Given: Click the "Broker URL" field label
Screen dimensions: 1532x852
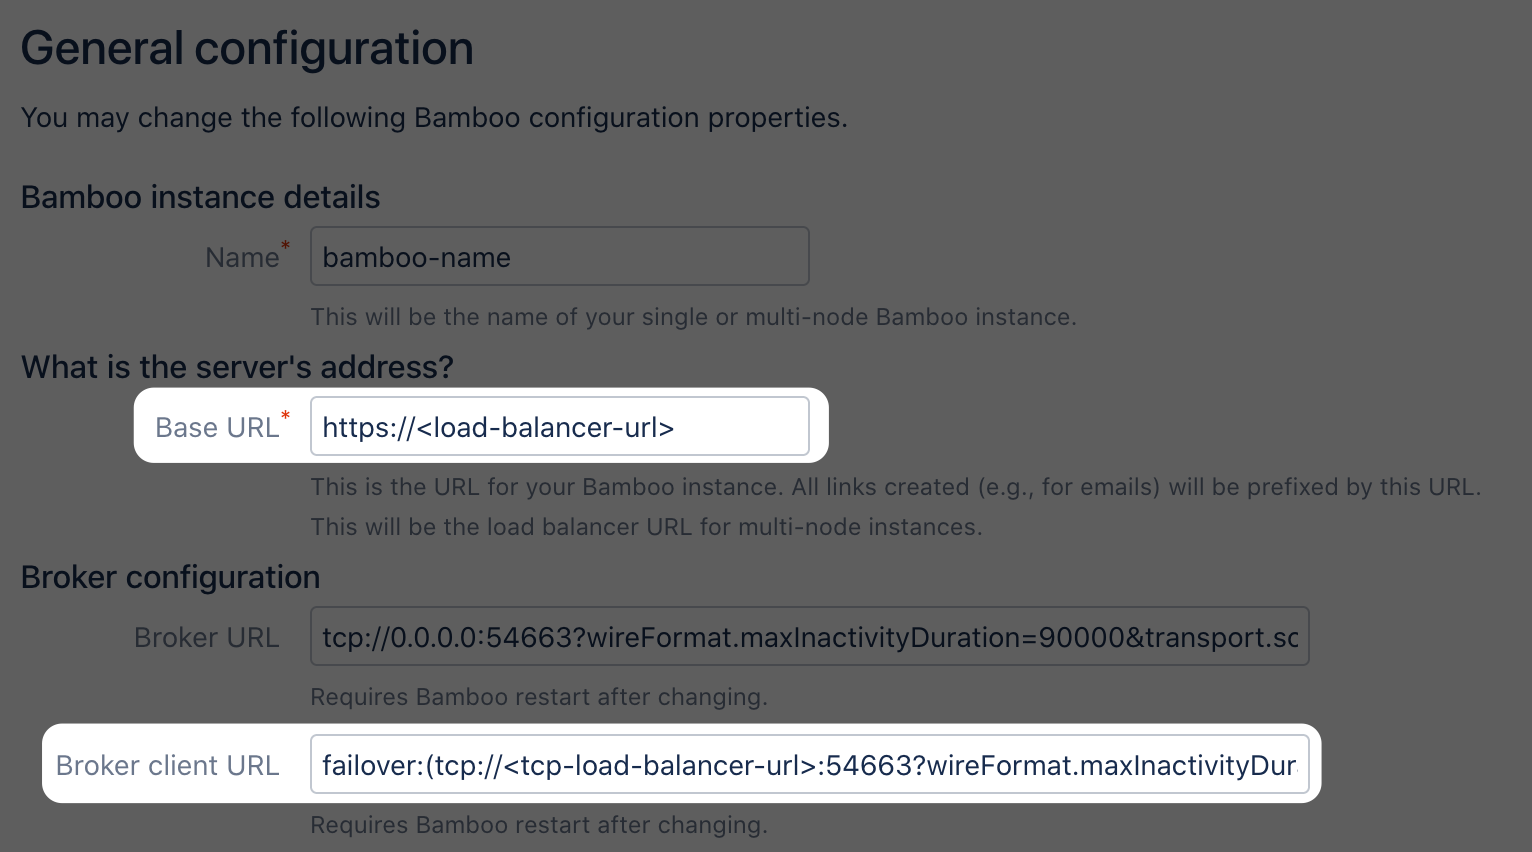Looking at the screenshot, I should click(x=206, y=638).
